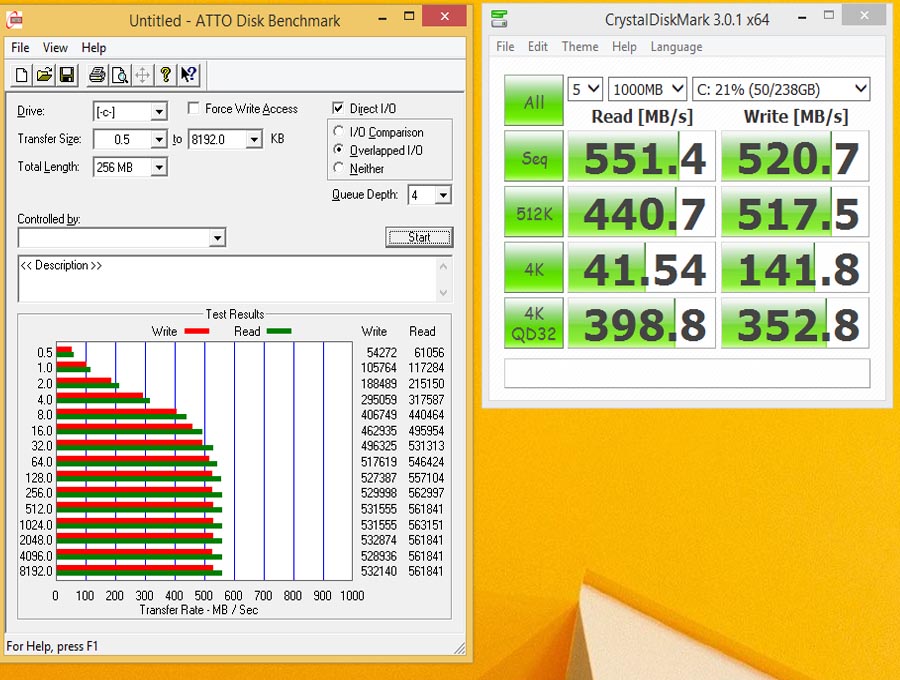The image size is (900, 680).
Task: Click the Description box scroll down arrow
Action: (x=444, y=293)
